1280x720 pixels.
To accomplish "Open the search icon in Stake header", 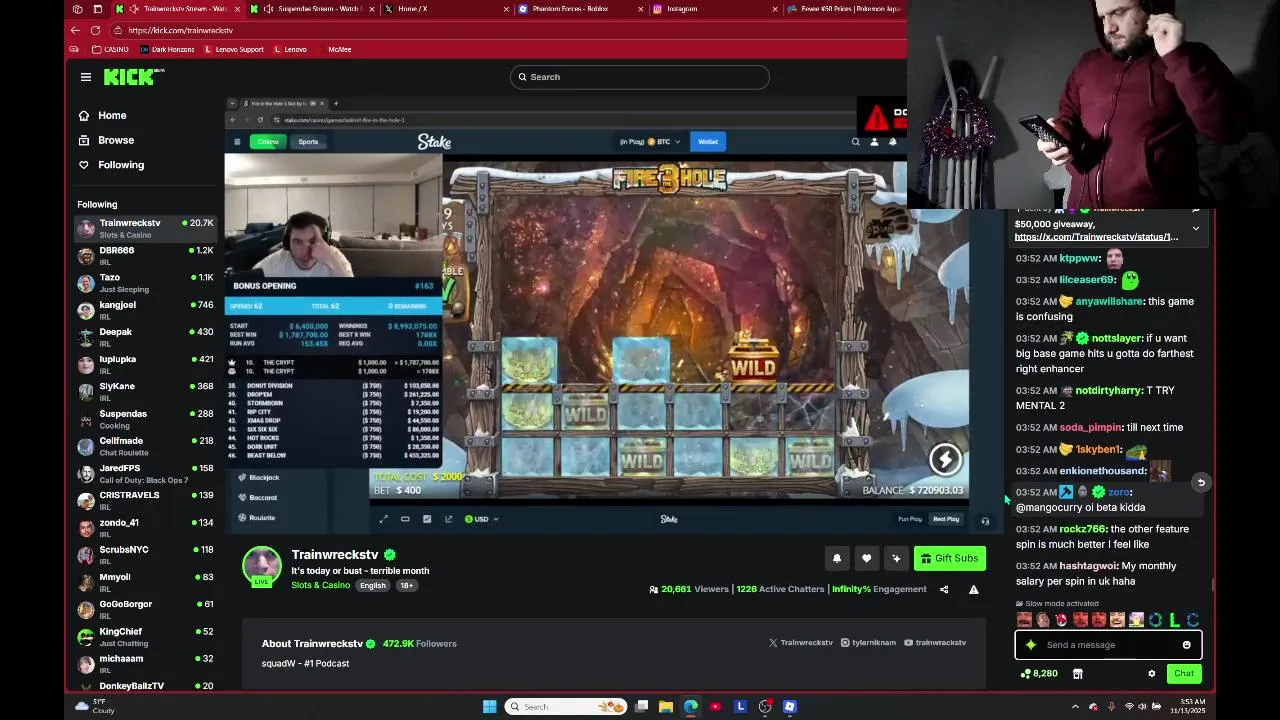I will [x=855, y=142].
